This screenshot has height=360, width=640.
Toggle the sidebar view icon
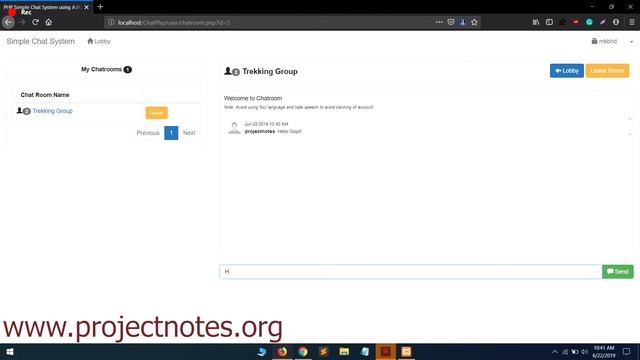(549, 22)
